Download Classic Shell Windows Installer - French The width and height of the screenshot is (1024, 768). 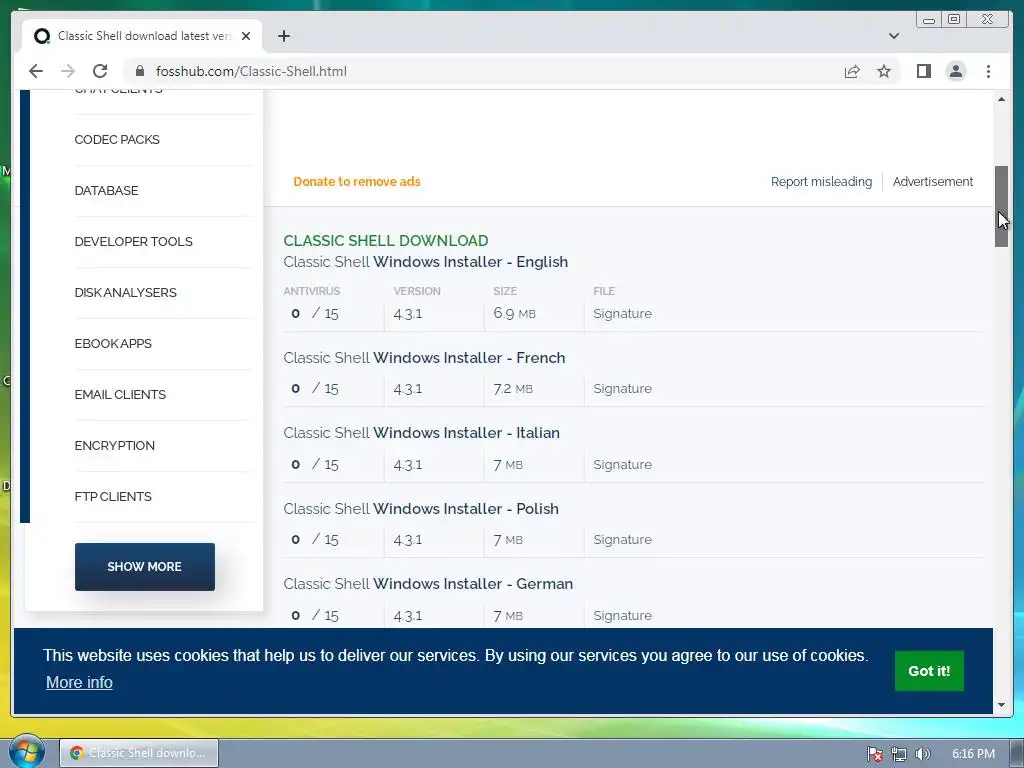click(424, 358)
